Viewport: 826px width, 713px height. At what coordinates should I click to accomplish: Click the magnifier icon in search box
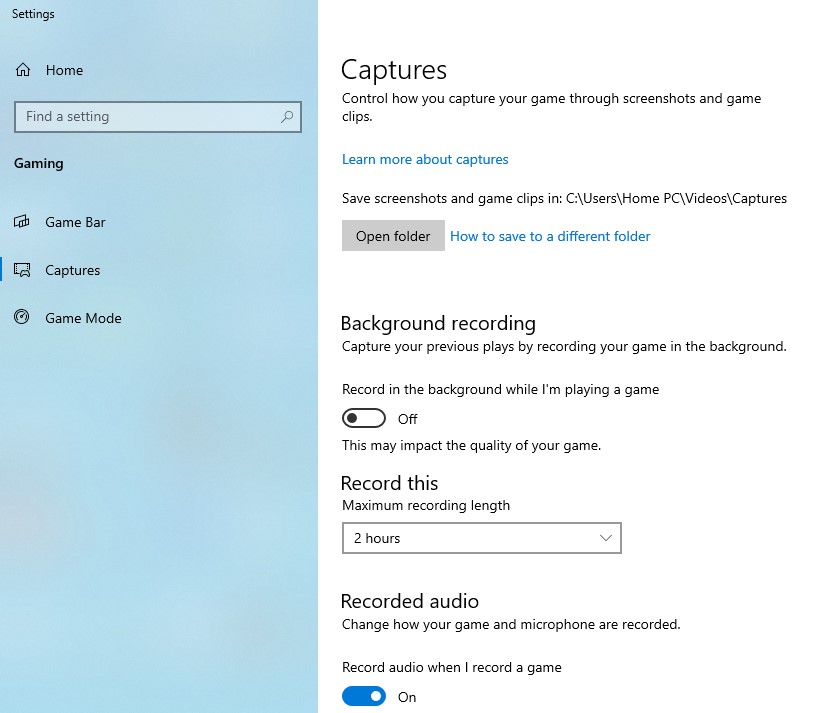pos(287,116)
